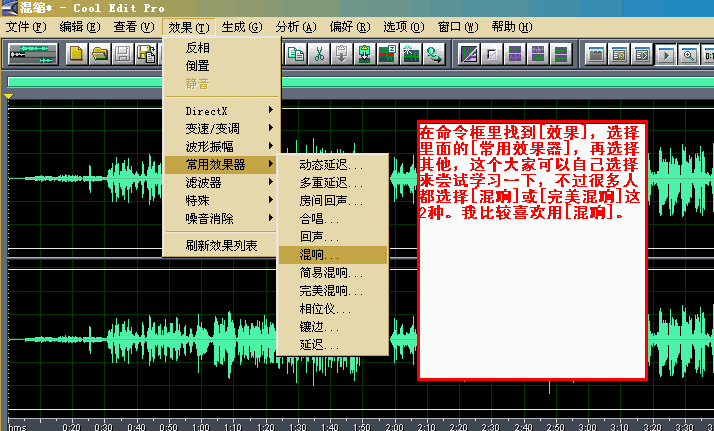Image resolution: width=714 pixels, height=431 pixels.
Task: Switch to multitrack view with waveform toggle icon
Action: point(33,54)
